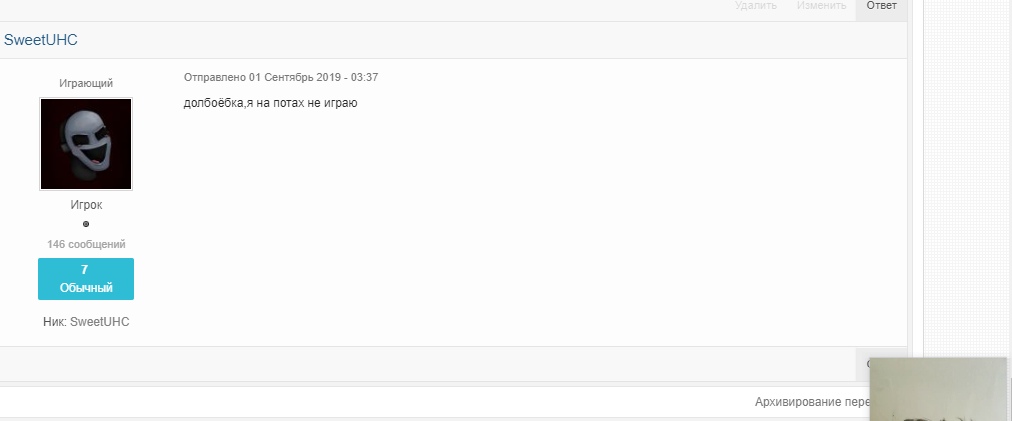Click the Играющий group title
This screenshot has width=1012, height=421.
86,83
